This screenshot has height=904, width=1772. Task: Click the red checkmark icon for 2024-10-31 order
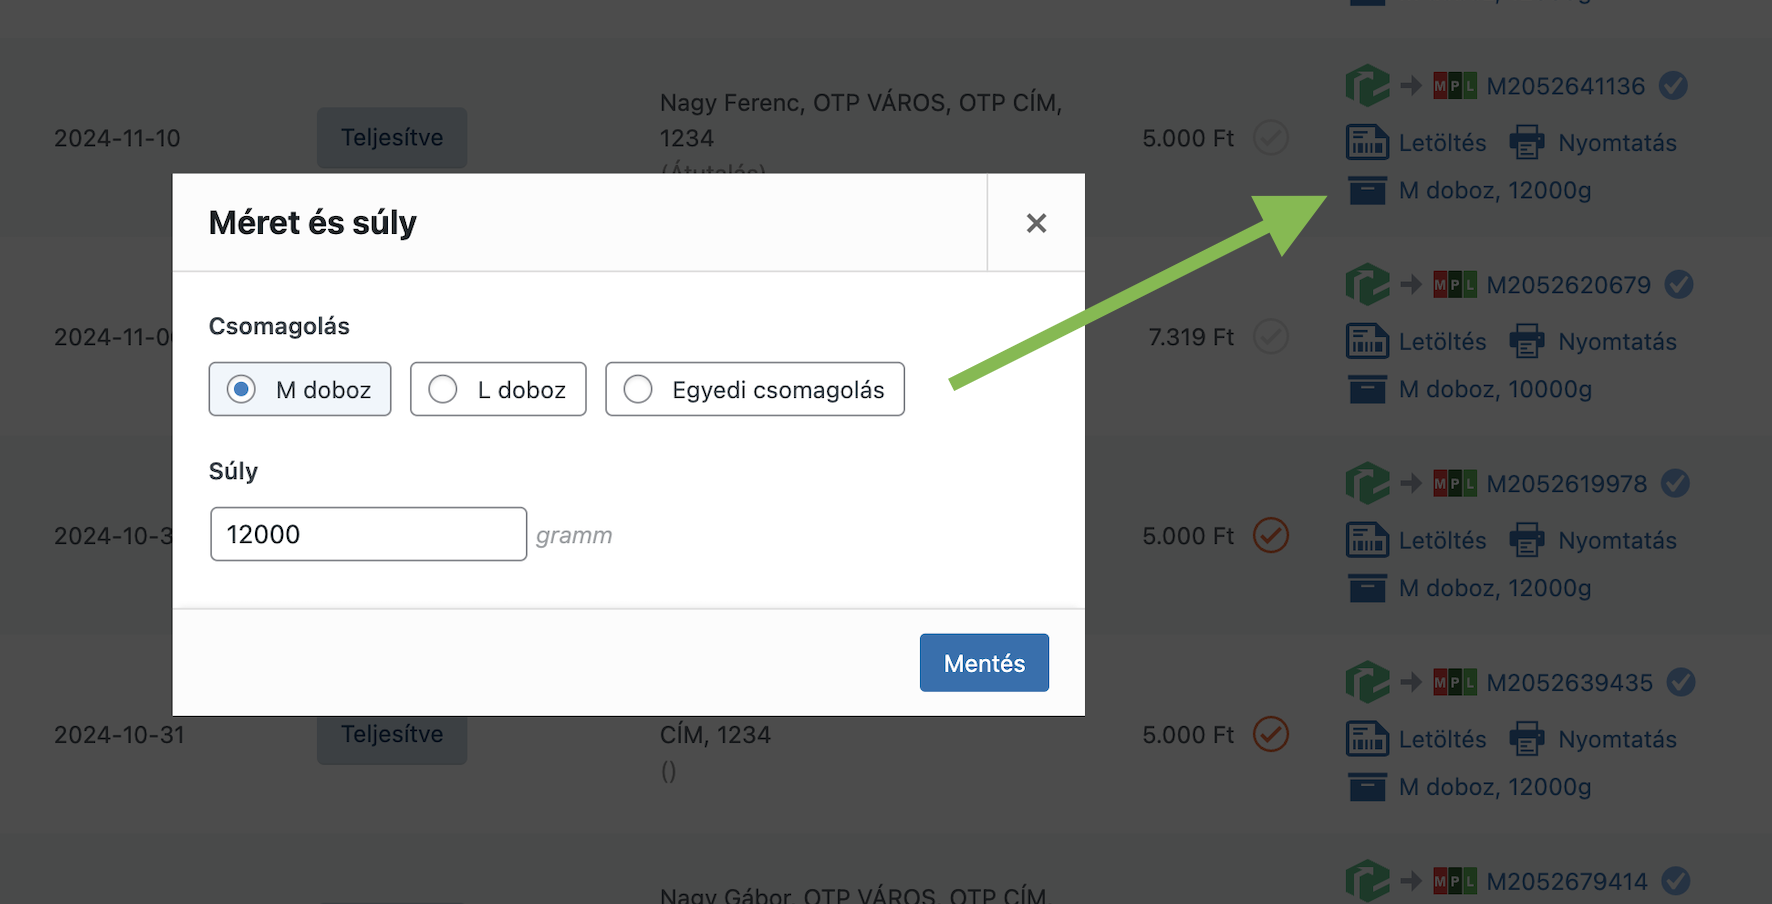point(1271,734)
